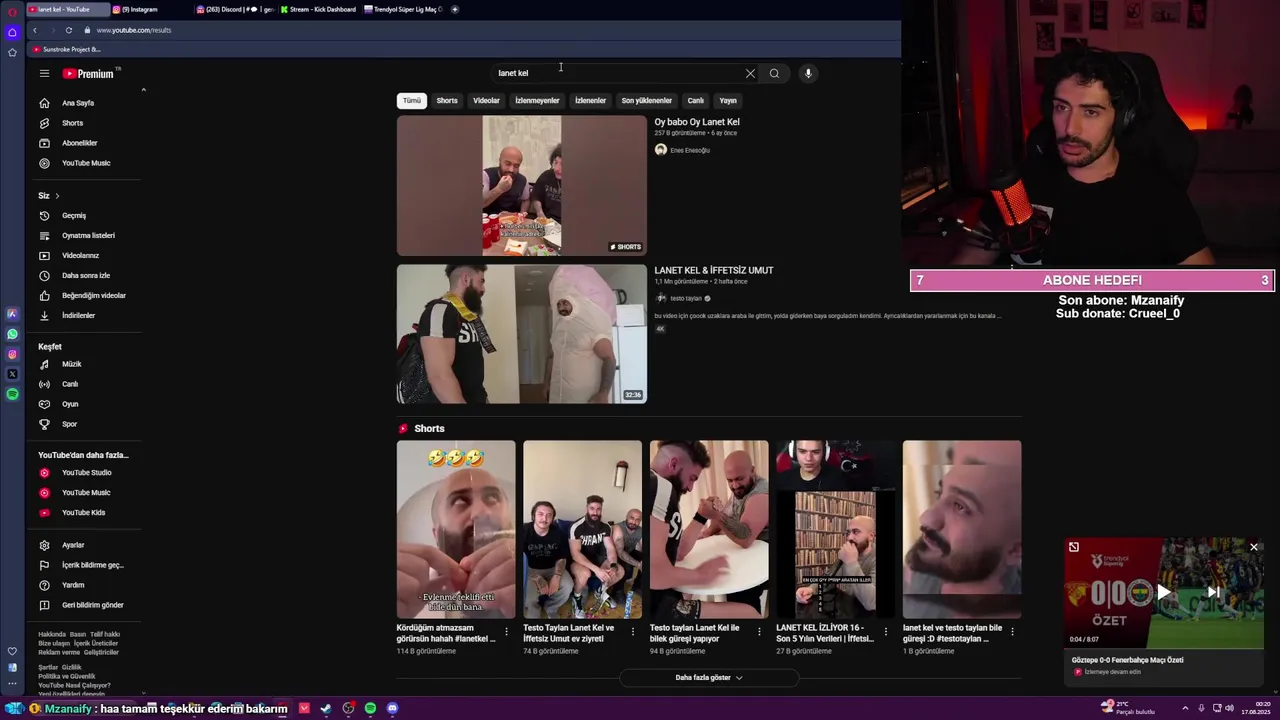Go back in browser navigation

click(34, 30)
